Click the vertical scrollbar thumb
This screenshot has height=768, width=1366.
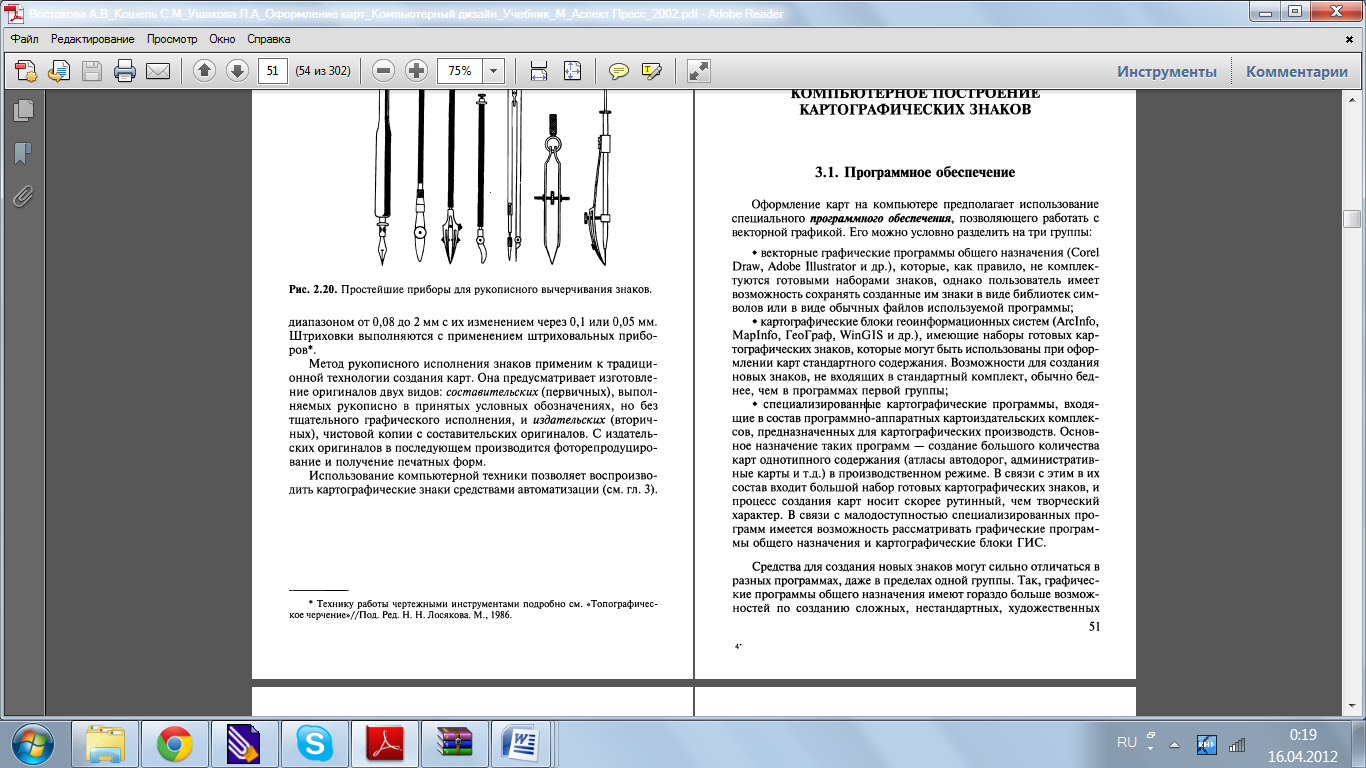click(x=1353, y=219)
